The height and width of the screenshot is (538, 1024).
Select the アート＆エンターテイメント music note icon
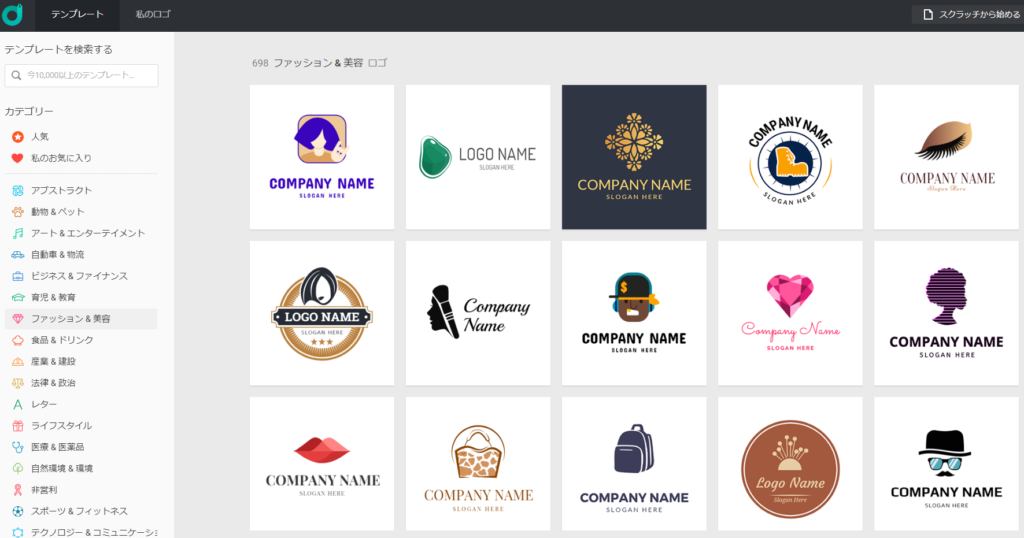pos(18,233)
